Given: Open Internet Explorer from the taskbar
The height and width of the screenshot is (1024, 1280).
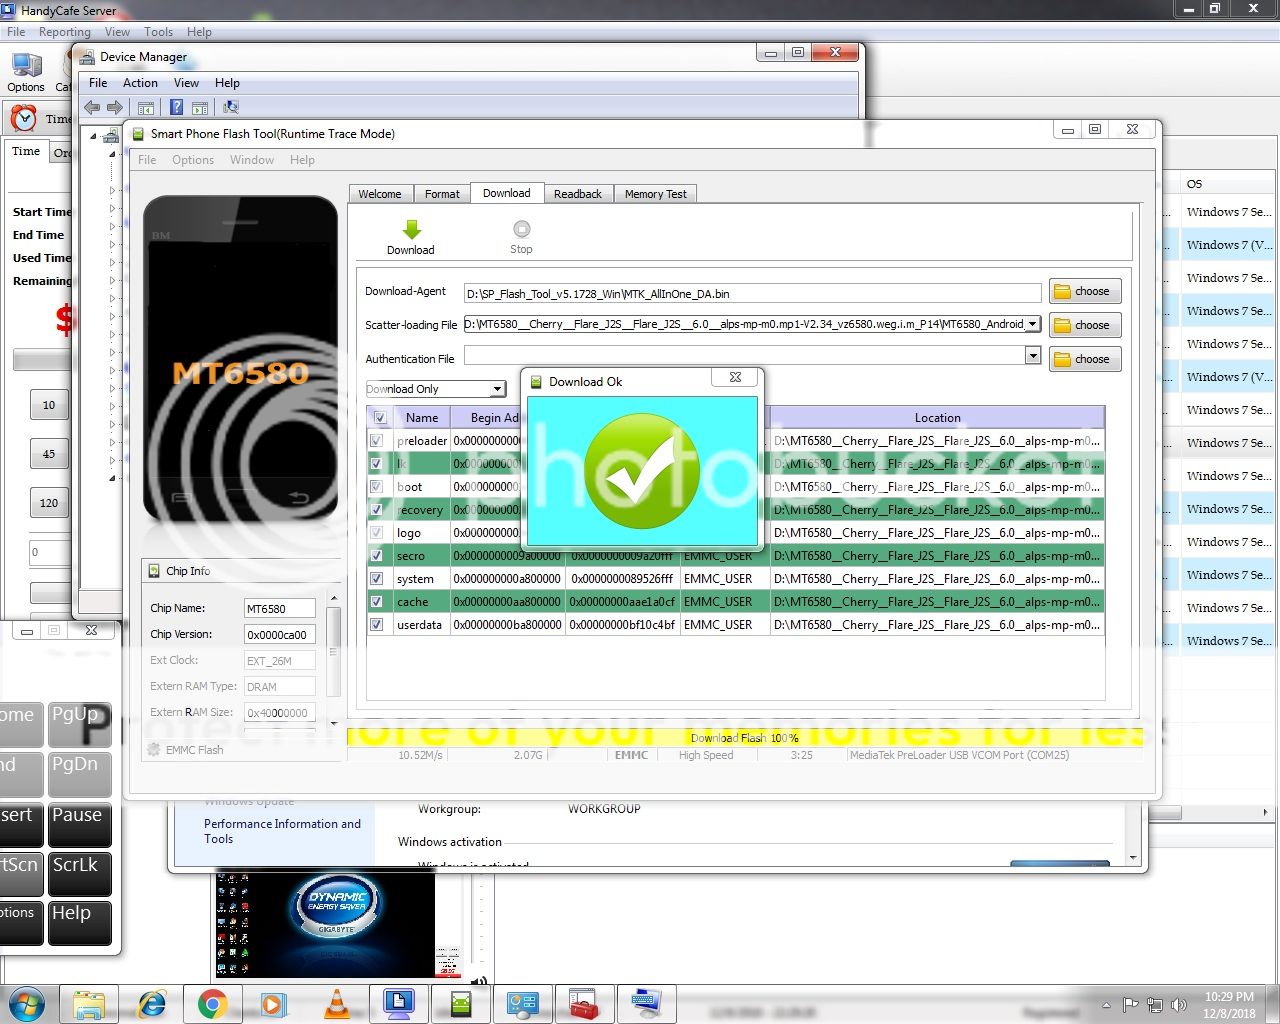Looking at the screenshot, I should pos(152,1003).
